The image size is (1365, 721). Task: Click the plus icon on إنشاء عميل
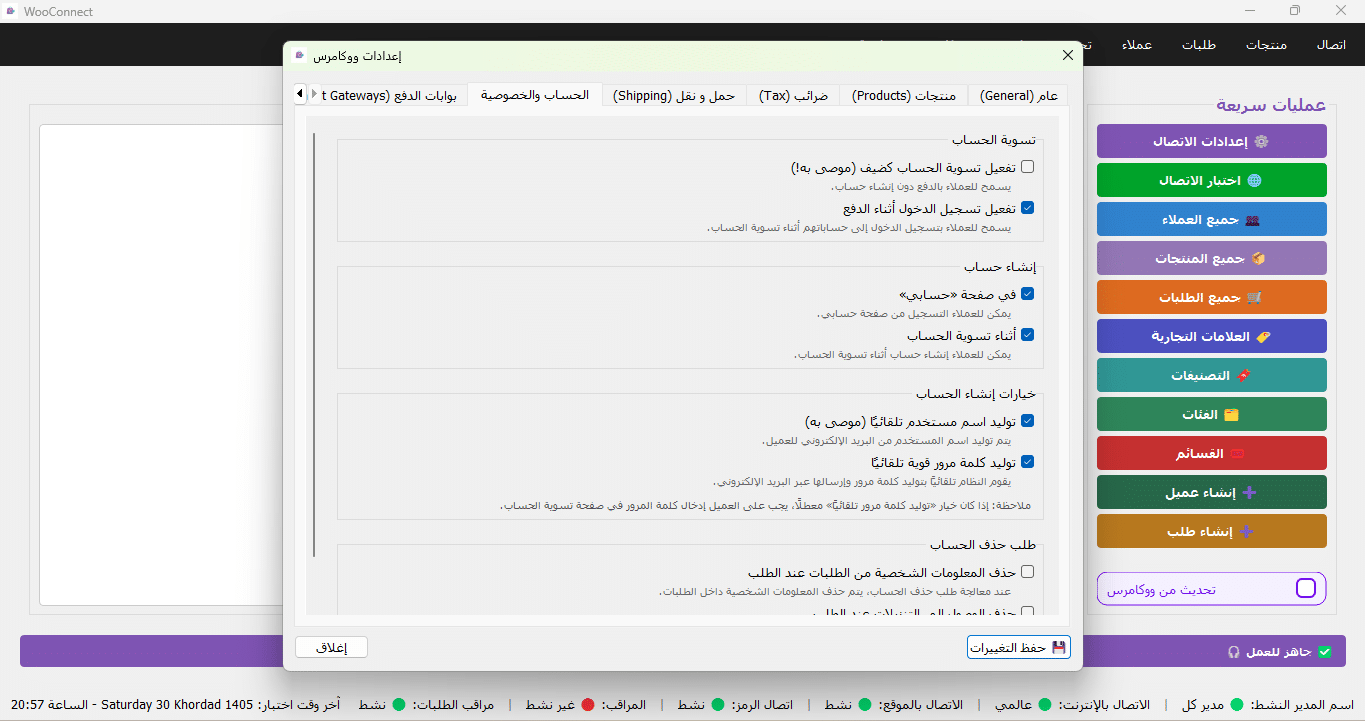click(1248, 493)
